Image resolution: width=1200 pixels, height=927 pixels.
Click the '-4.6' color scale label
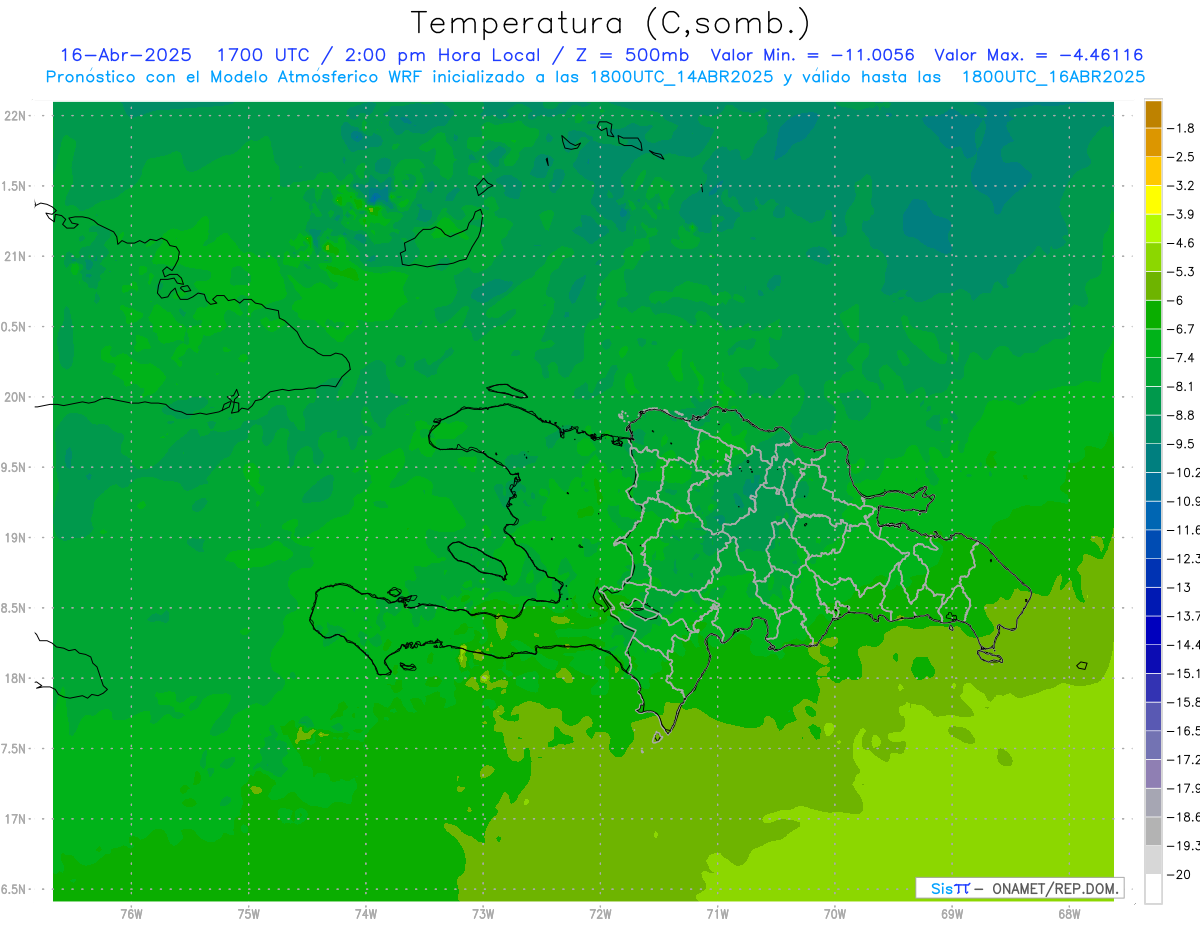point(1181,243)
